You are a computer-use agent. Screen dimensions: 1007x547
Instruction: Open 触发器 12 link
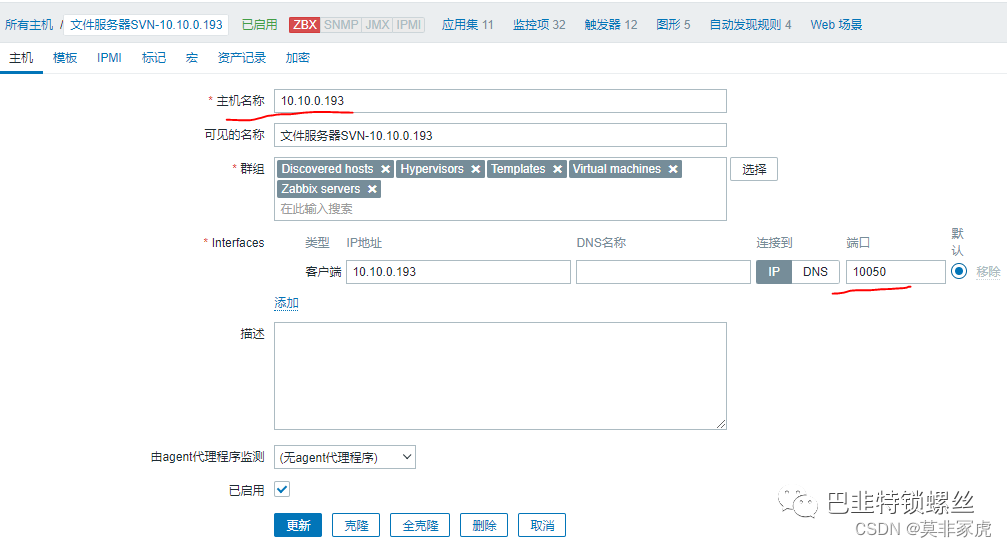611,24
